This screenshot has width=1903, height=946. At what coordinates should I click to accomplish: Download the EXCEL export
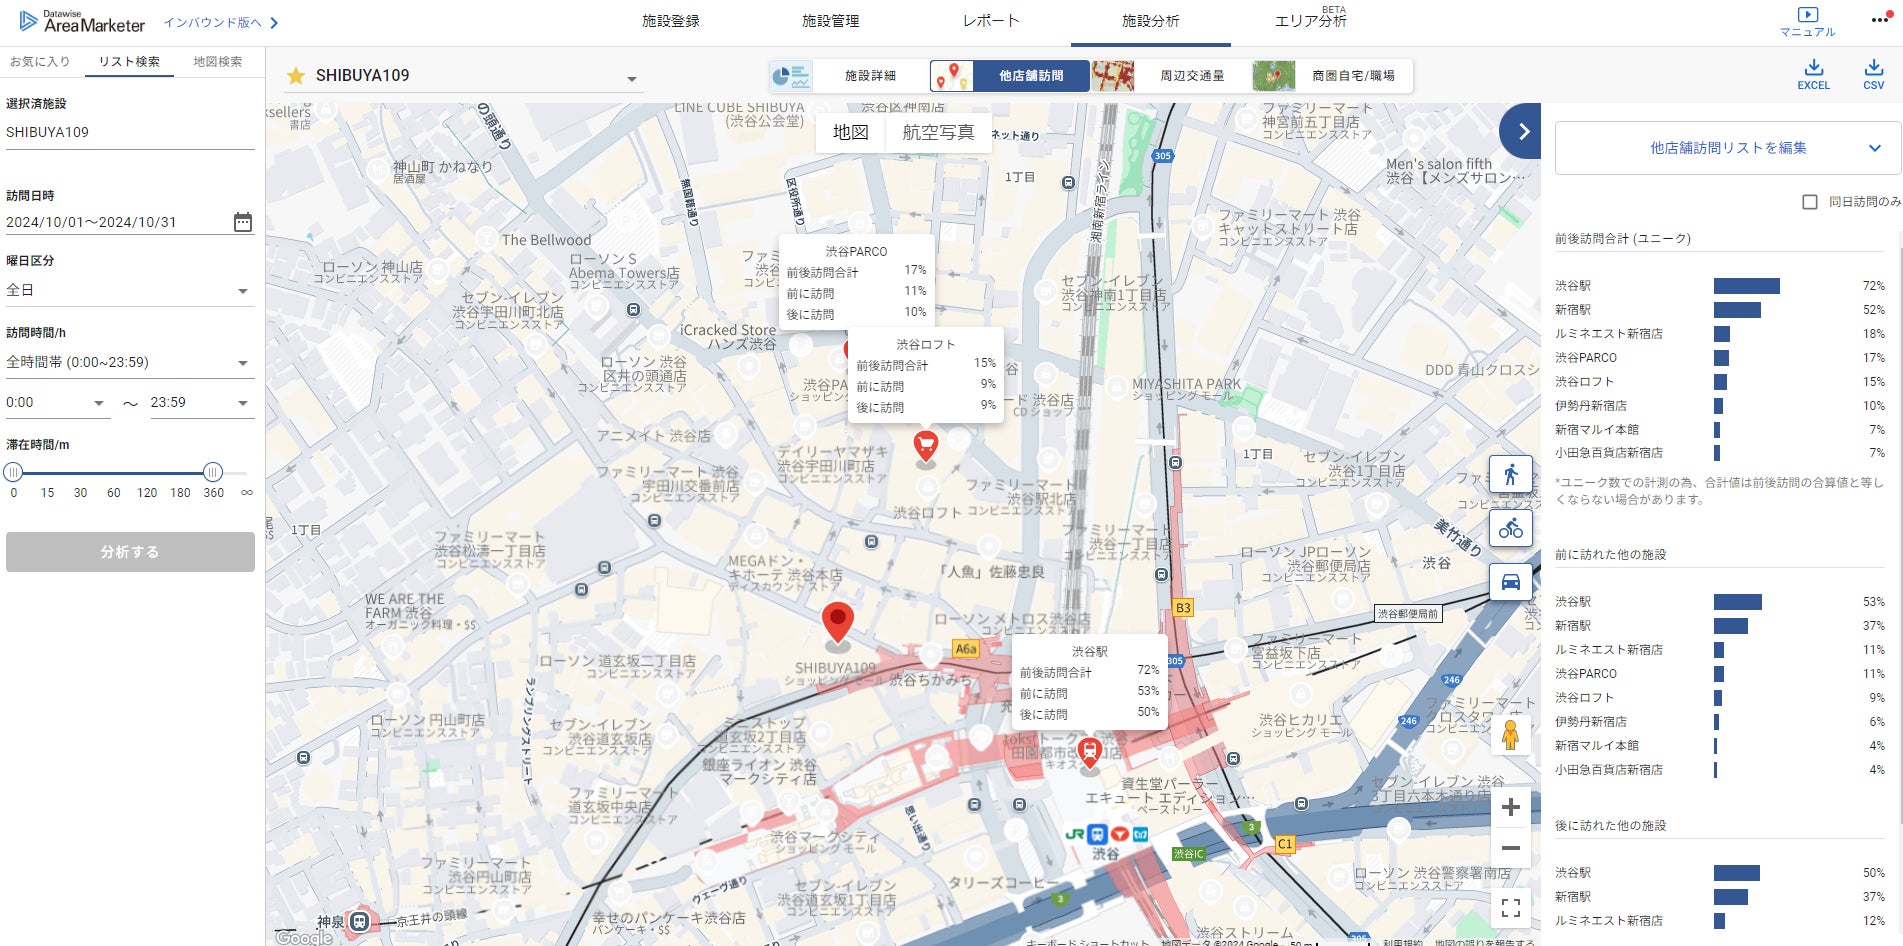1813,74
